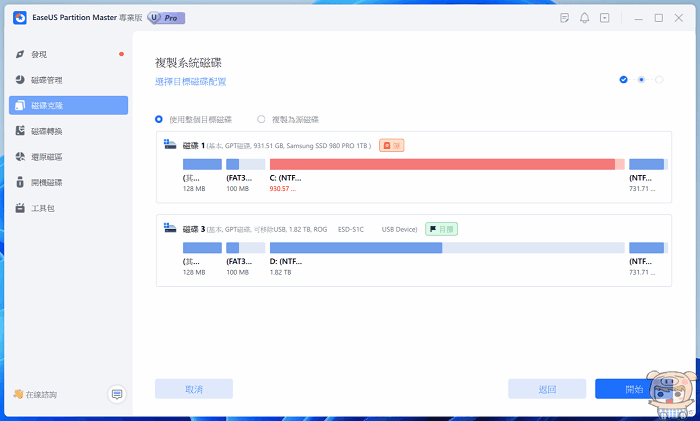Screen dimensions: 700x421
Task: Open the title bar dropdown menu icon
Action: (x=604, y=18)
